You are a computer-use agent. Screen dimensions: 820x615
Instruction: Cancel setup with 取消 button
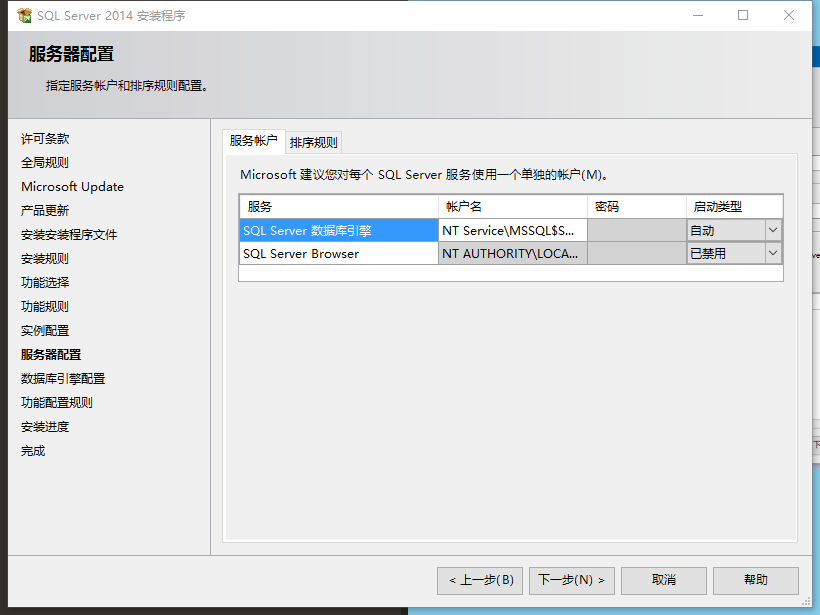pyautogui.click(x=664, y=580)
